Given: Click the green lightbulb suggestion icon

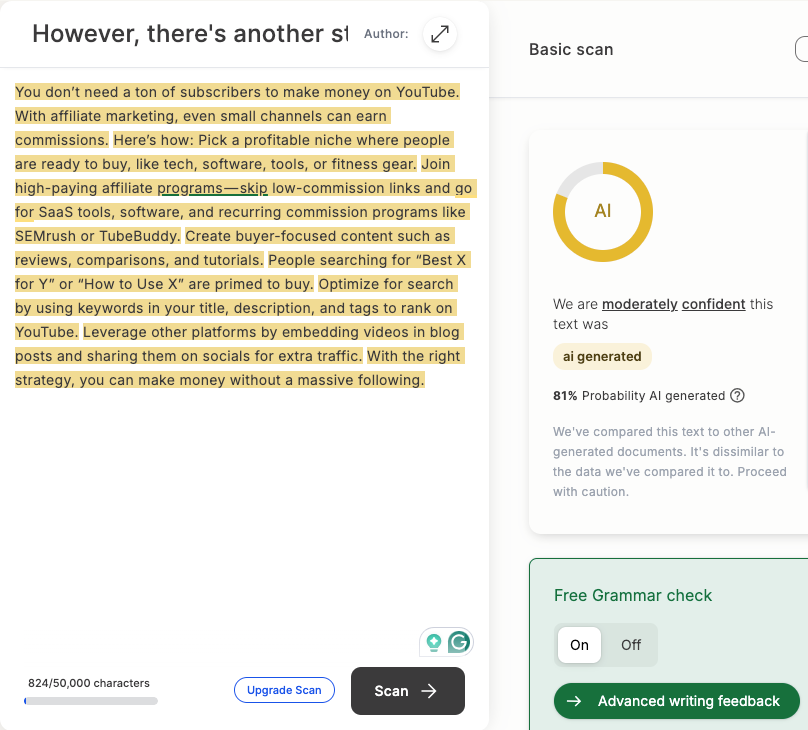Looking at the screenshot, I should [x=434, y=642].
